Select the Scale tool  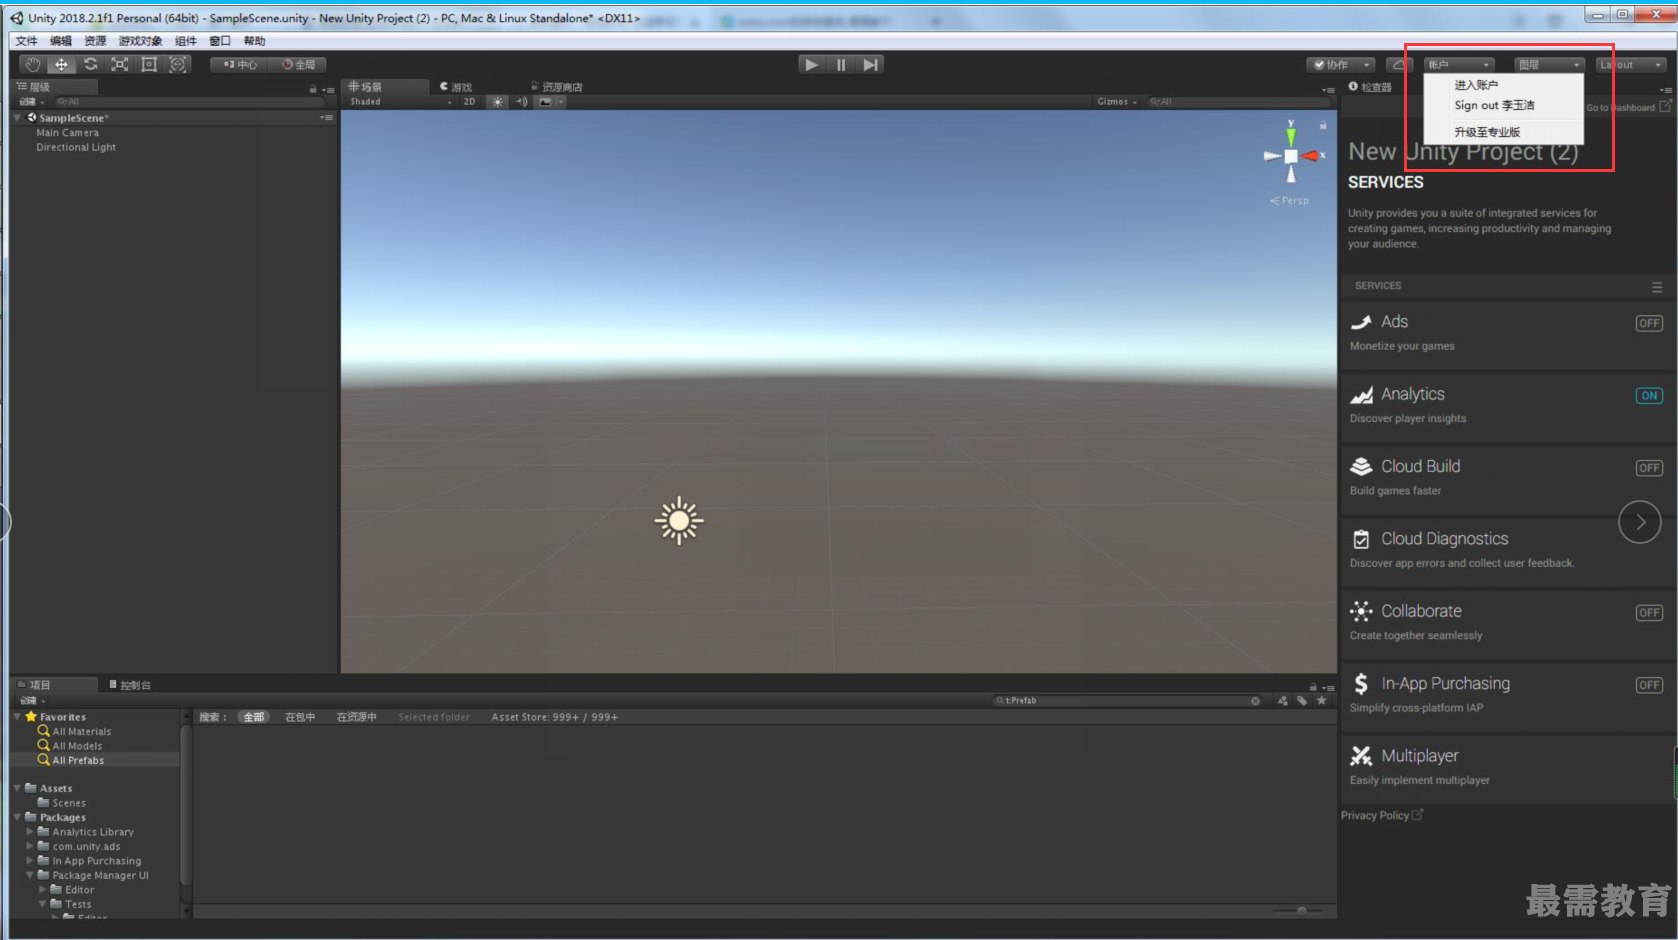click(x=120, y=64)
